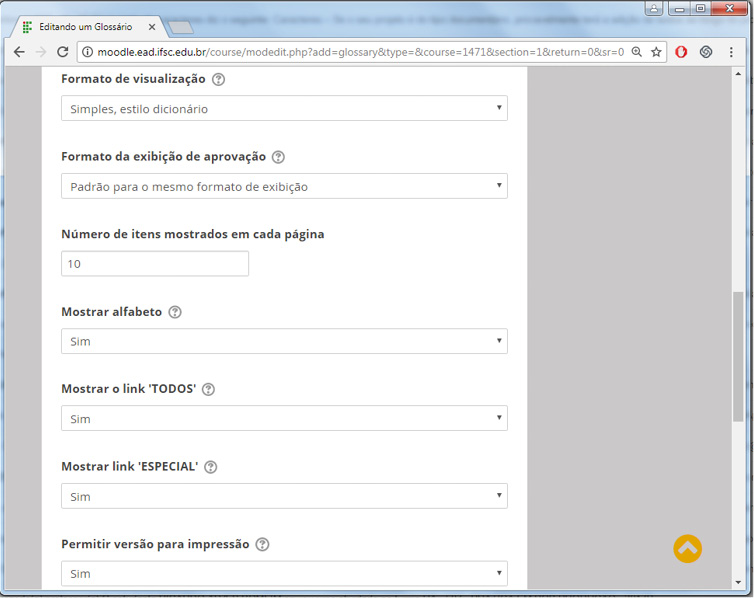Click the items per page number field
754x598 pixels.
(x=155, y=264)
